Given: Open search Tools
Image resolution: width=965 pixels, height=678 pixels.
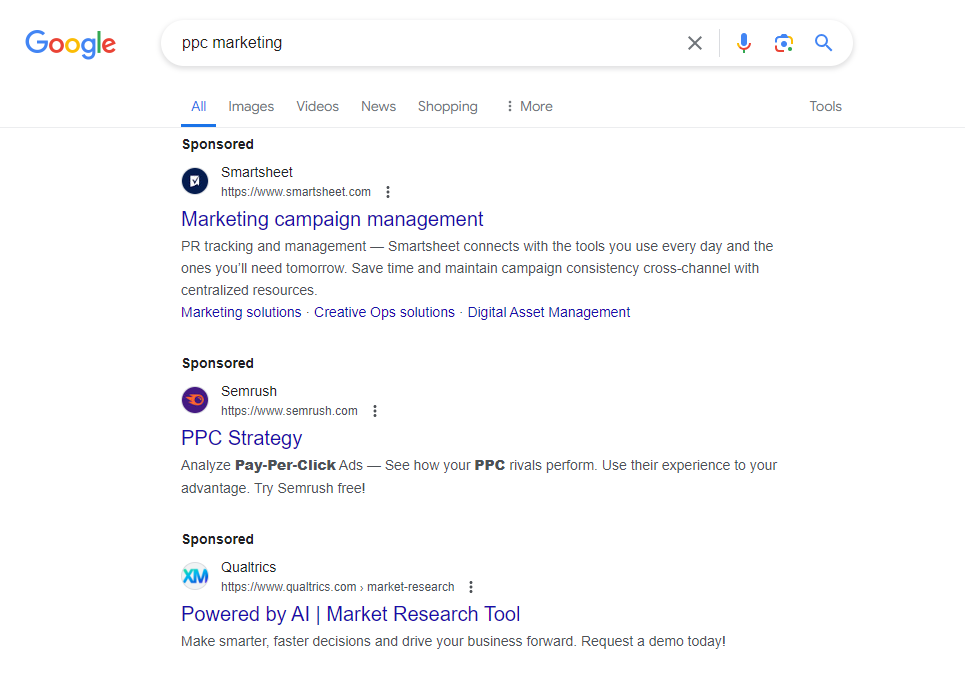Looking at the screenshot, I should [825, 106].
